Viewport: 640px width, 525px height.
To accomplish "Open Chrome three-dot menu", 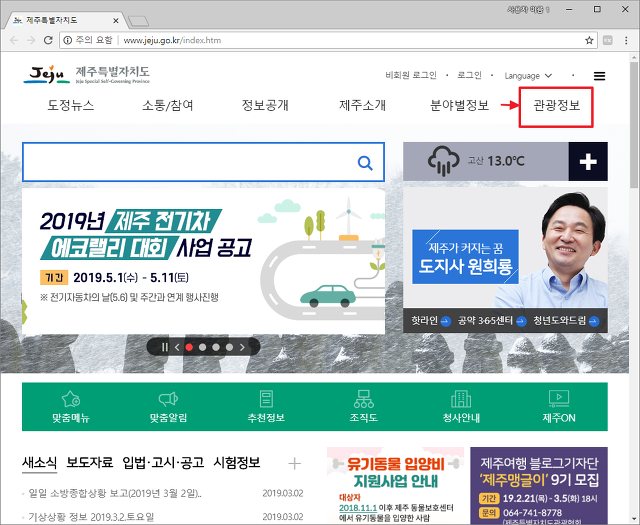I will (626, 40).
